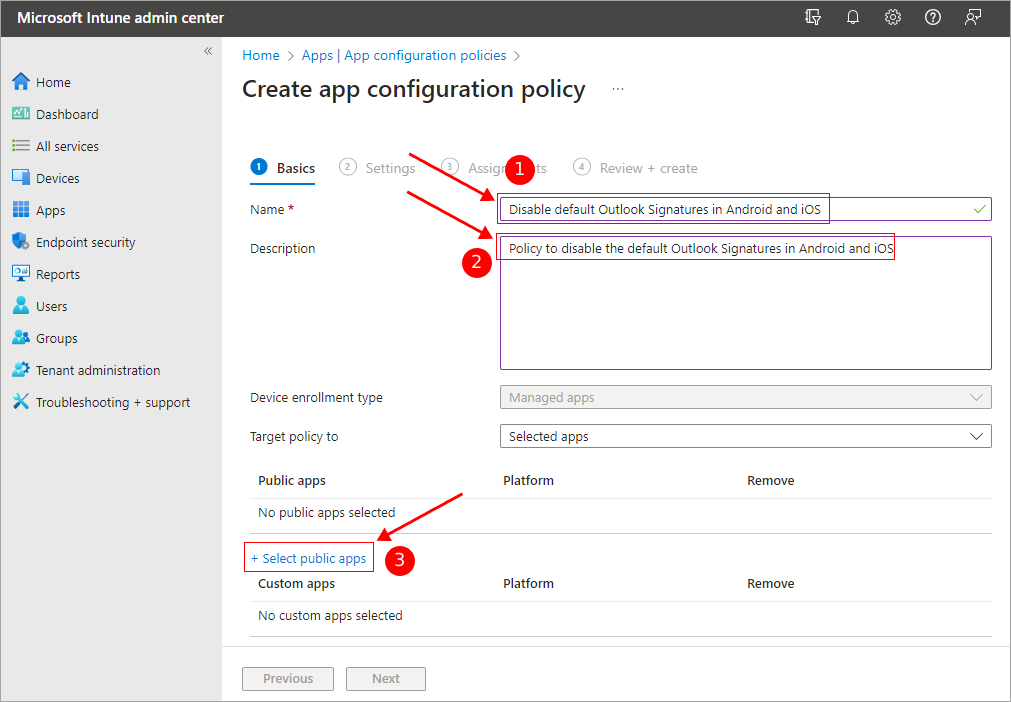The width and height of the screenshot is (1011, 702).
Task: Open Troubleshooting + support section
Action: tap(113, 402)
